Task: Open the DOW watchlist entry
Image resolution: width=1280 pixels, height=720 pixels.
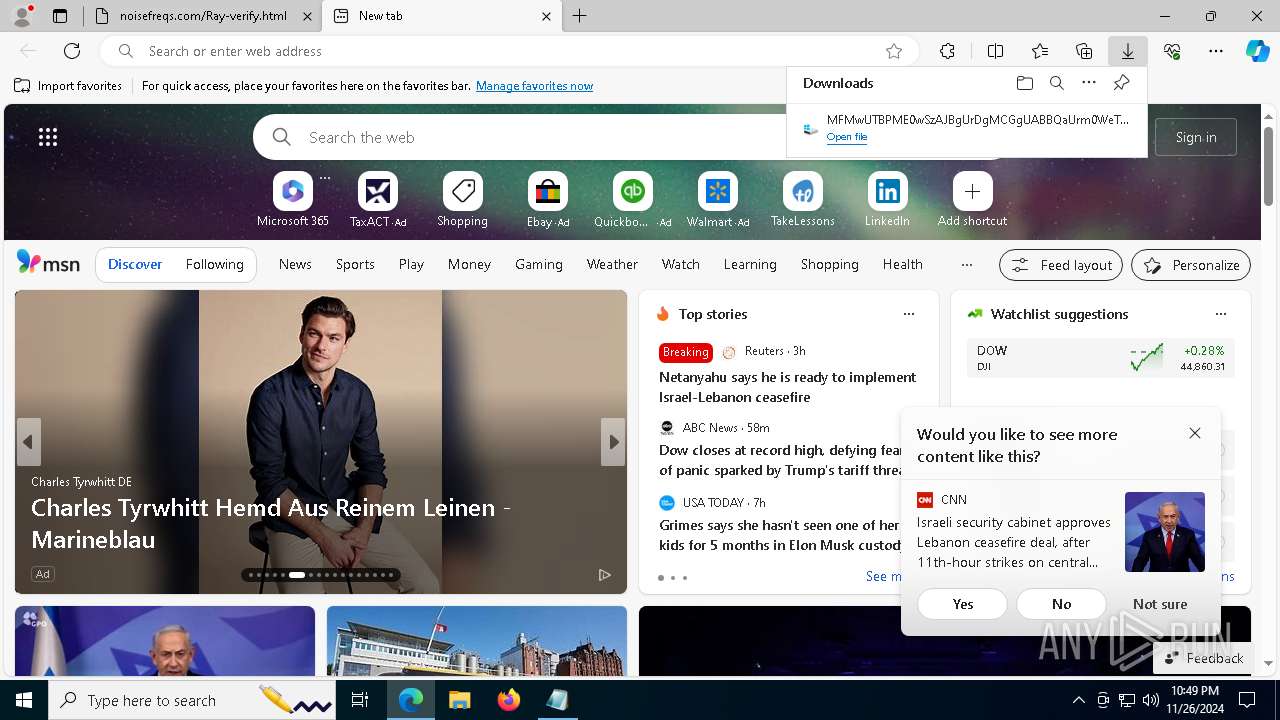Action: click(x=1100, y=358)
